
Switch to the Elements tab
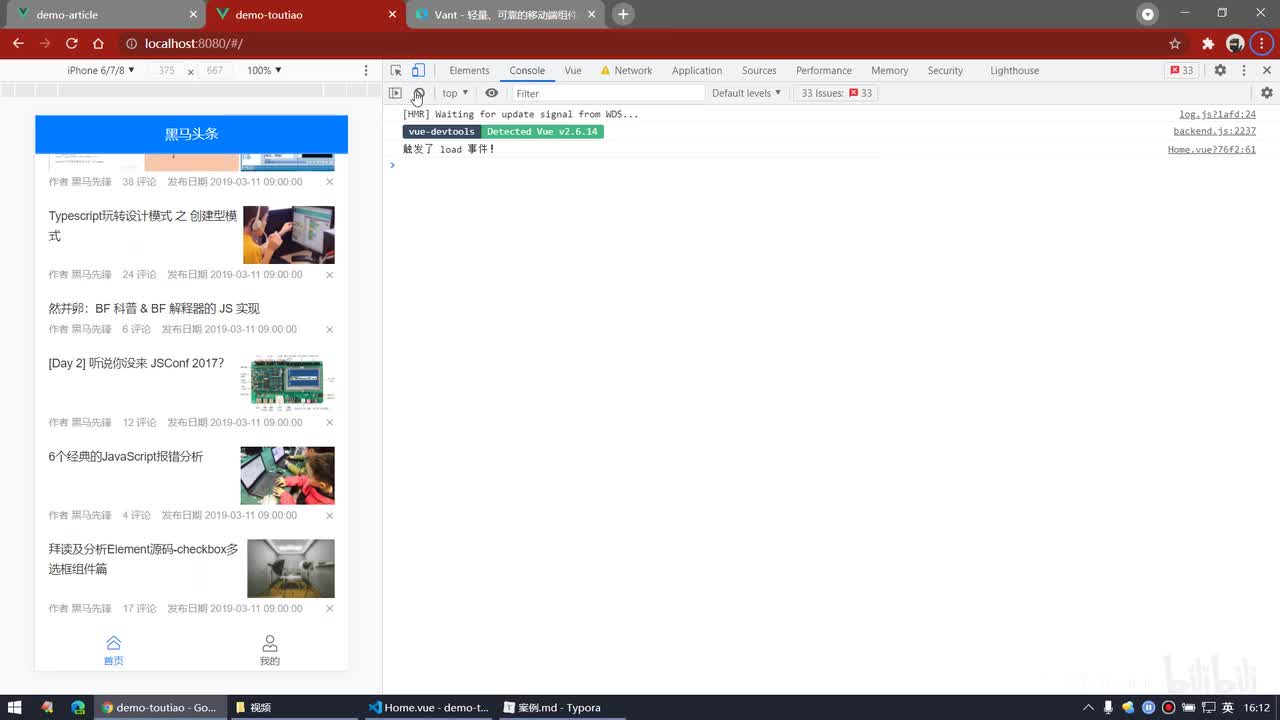469,70
